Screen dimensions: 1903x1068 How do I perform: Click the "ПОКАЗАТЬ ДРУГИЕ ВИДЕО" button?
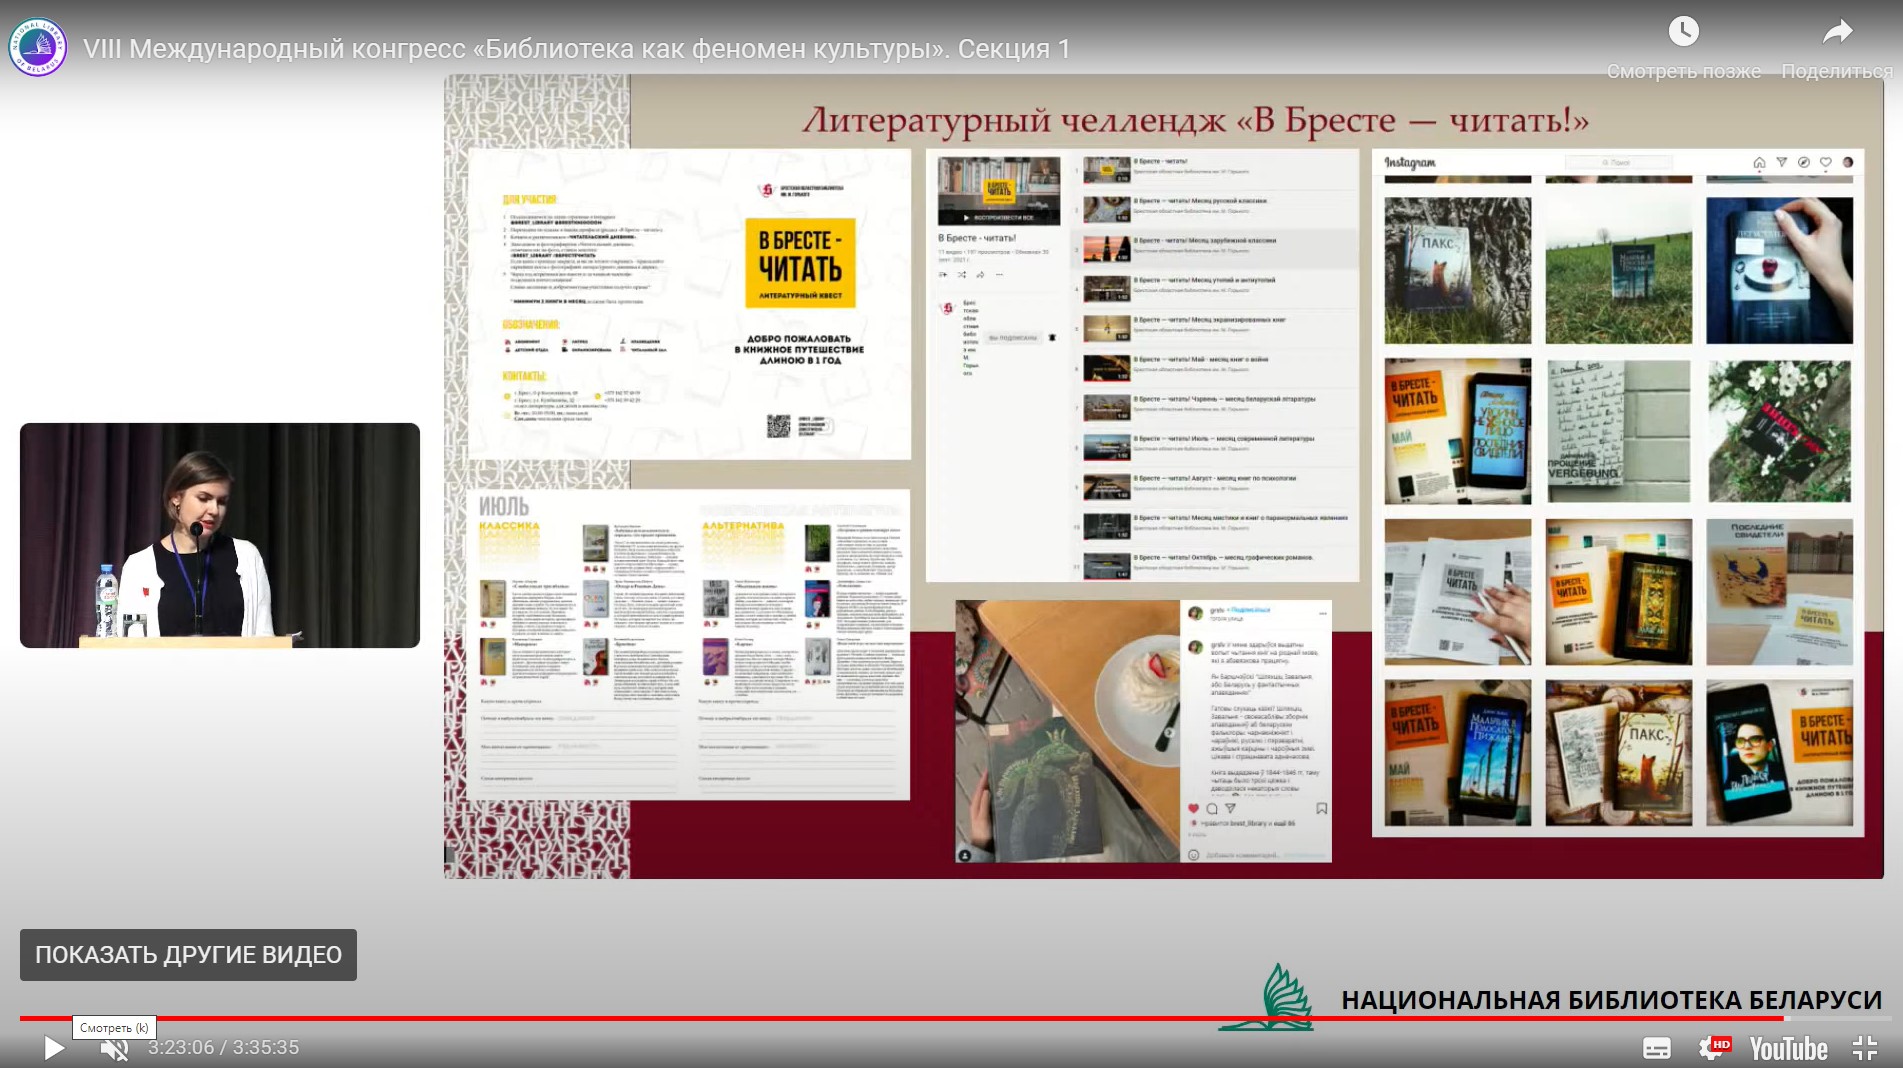188,955
